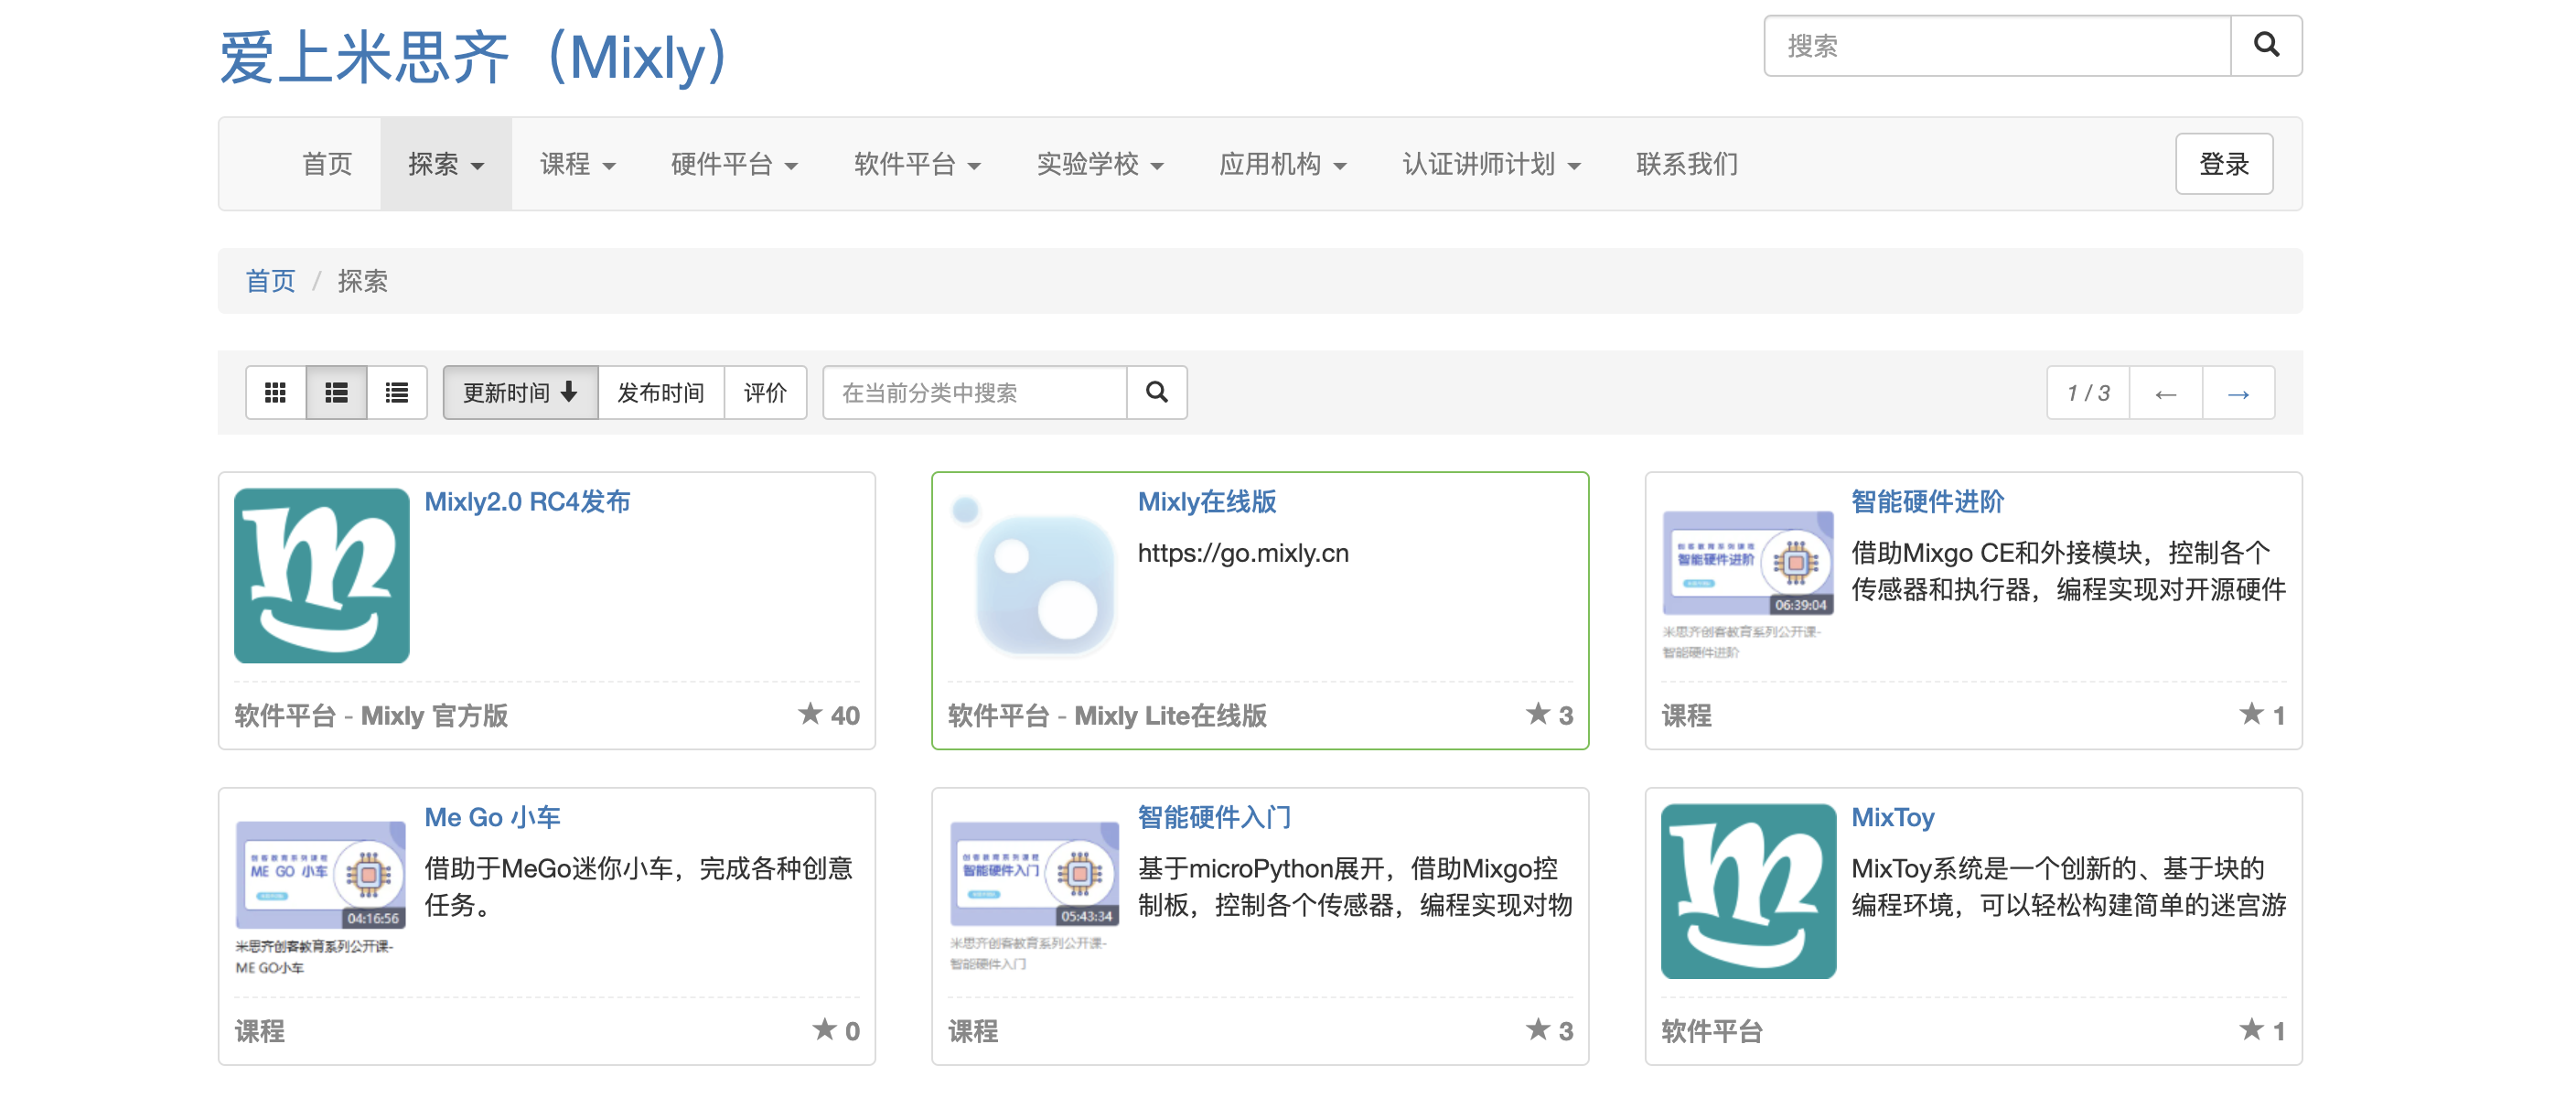Expand the 课程 dropdown menu
The image size is (2576, 1098).
click(x=577, y=164)
